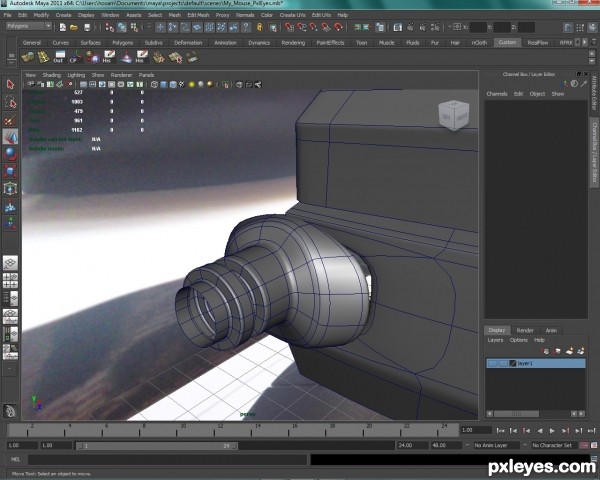Enable select by component type mode
This screenshot has width=600, height=480.
pyautogui.click(x=134, y=27)
